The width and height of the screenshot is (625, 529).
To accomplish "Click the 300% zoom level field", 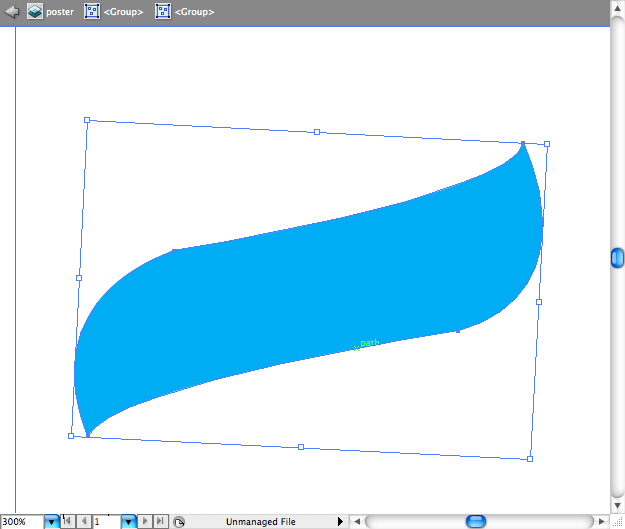I will coord(22,522).
